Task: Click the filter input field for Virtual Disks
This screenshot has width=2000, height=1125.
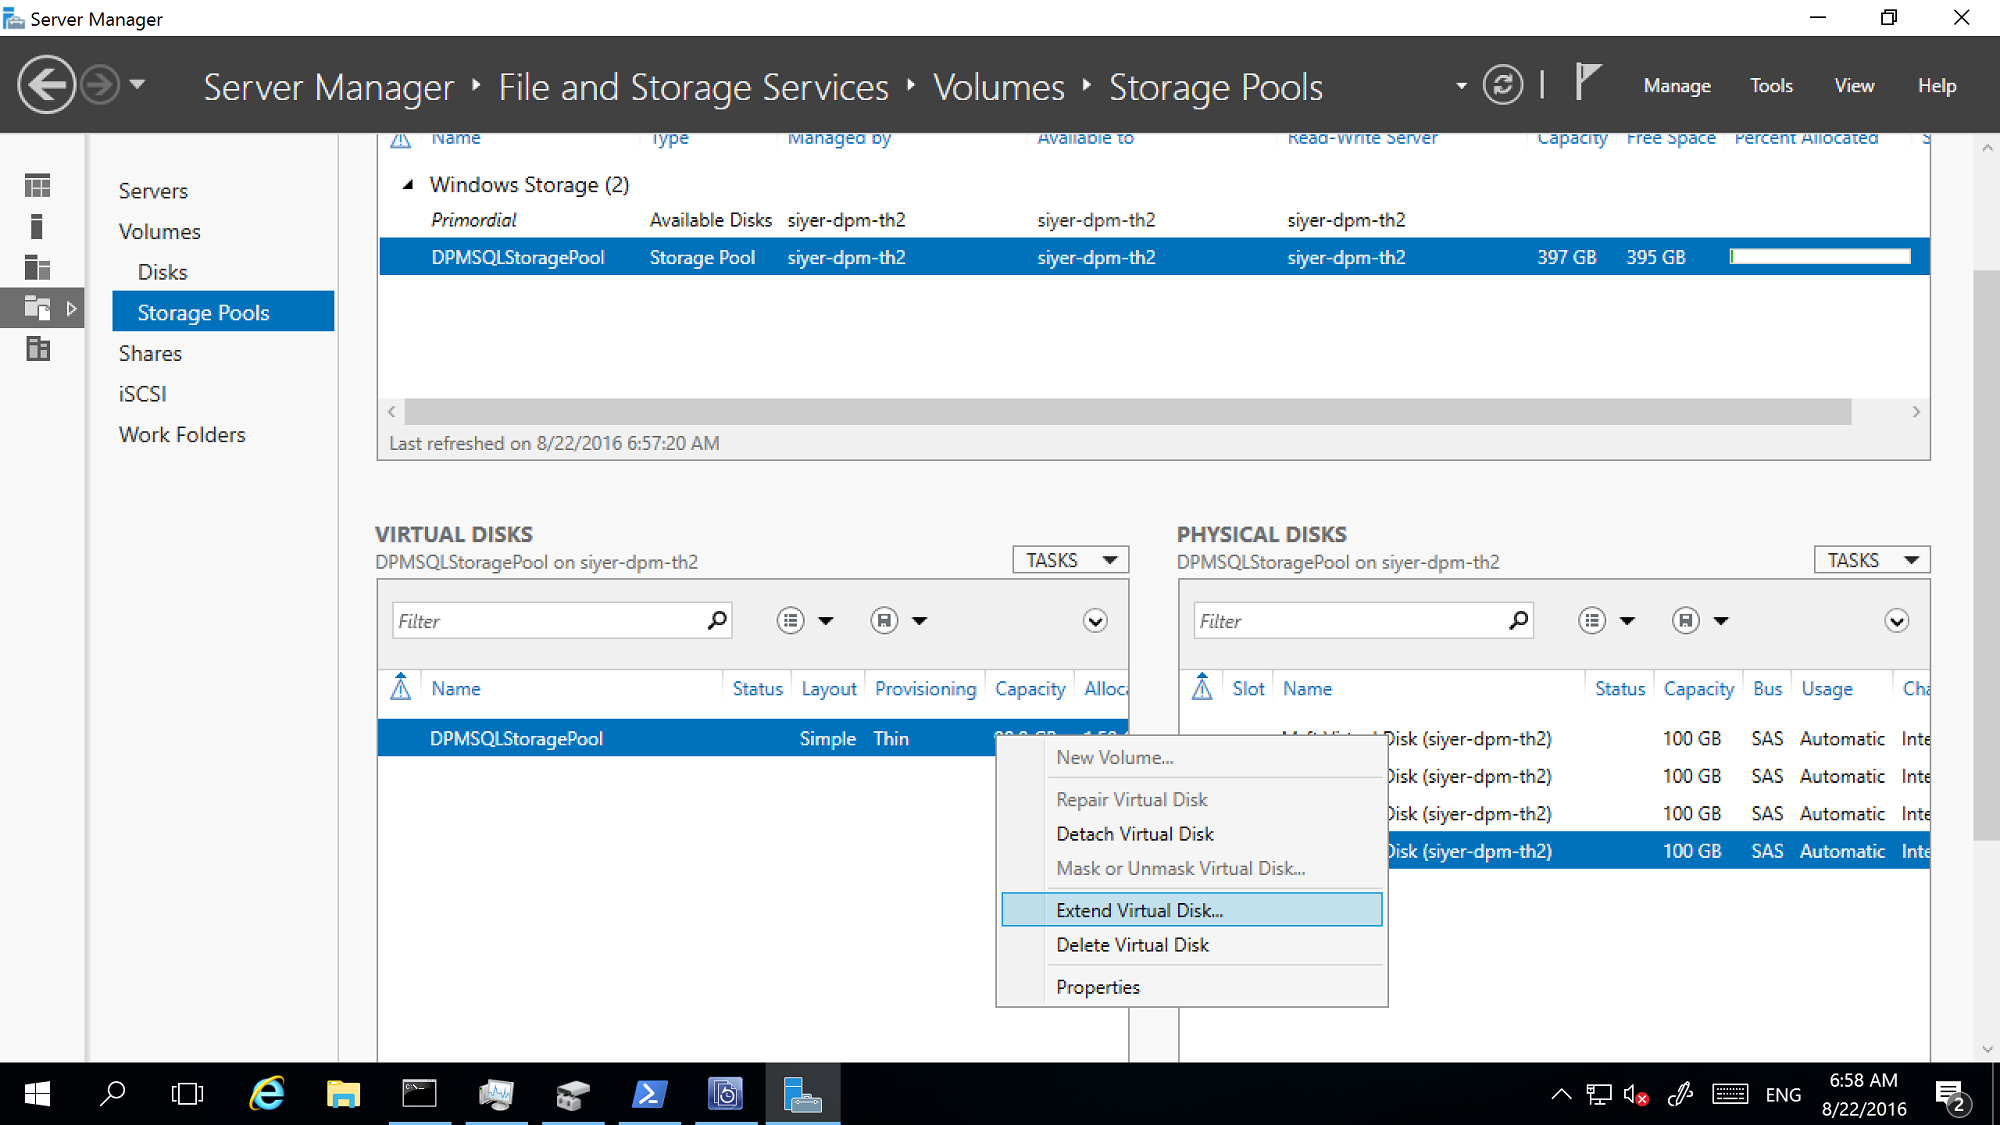Action: (549, 621)
